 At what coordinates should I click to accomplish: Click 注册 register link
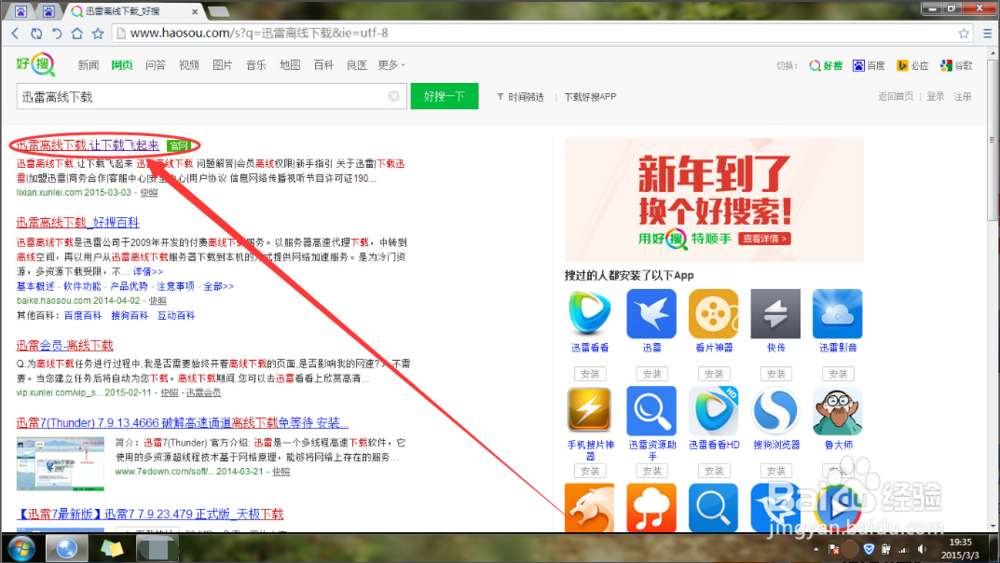tap(962, 97)
